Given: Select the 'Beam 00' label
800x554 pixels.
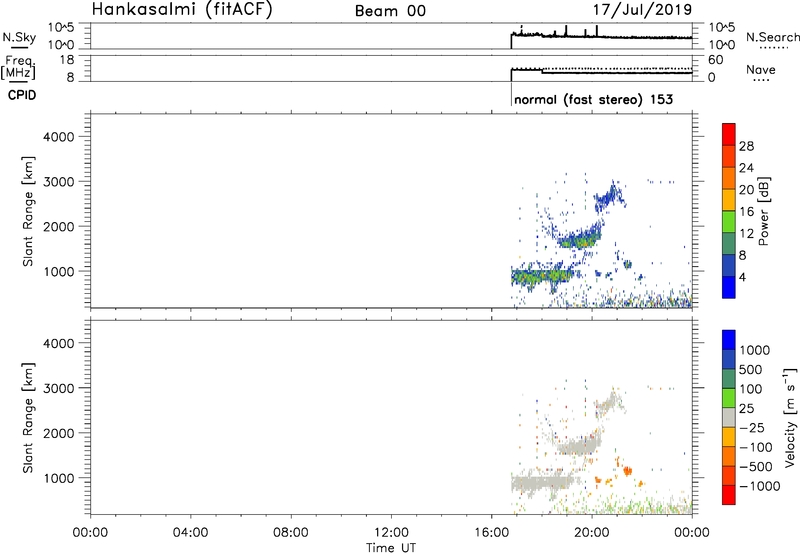Looking at the screenshot, I should (x=390, y=11).
